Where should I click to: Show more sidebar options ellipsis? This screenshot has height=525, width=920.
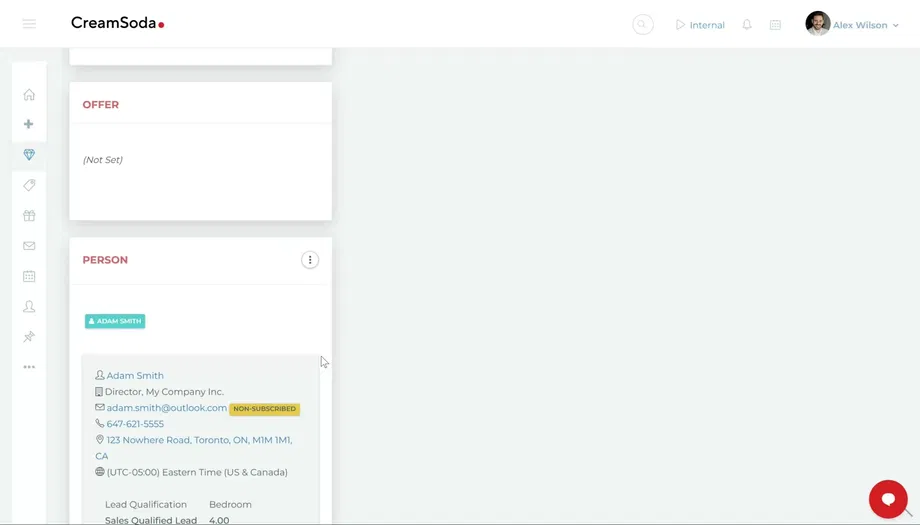29,367
